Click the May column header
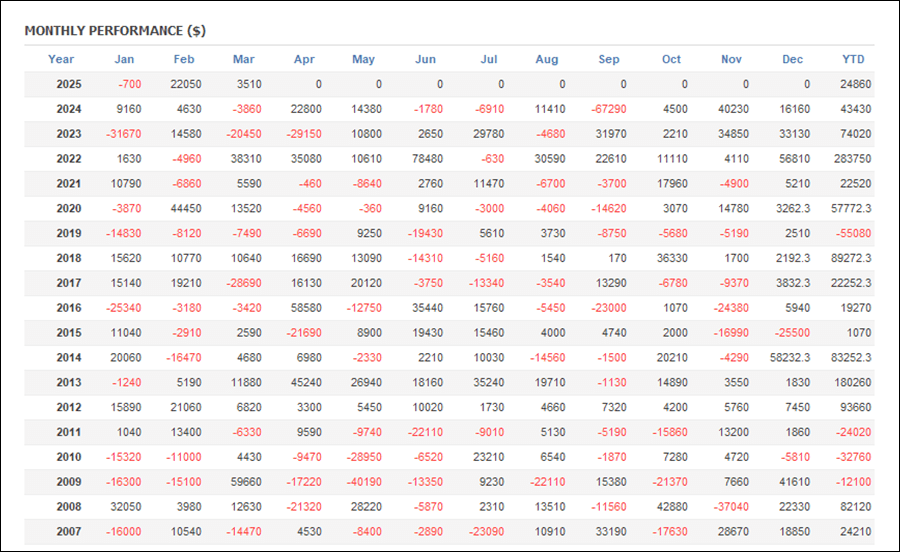 tap(363, 59)
